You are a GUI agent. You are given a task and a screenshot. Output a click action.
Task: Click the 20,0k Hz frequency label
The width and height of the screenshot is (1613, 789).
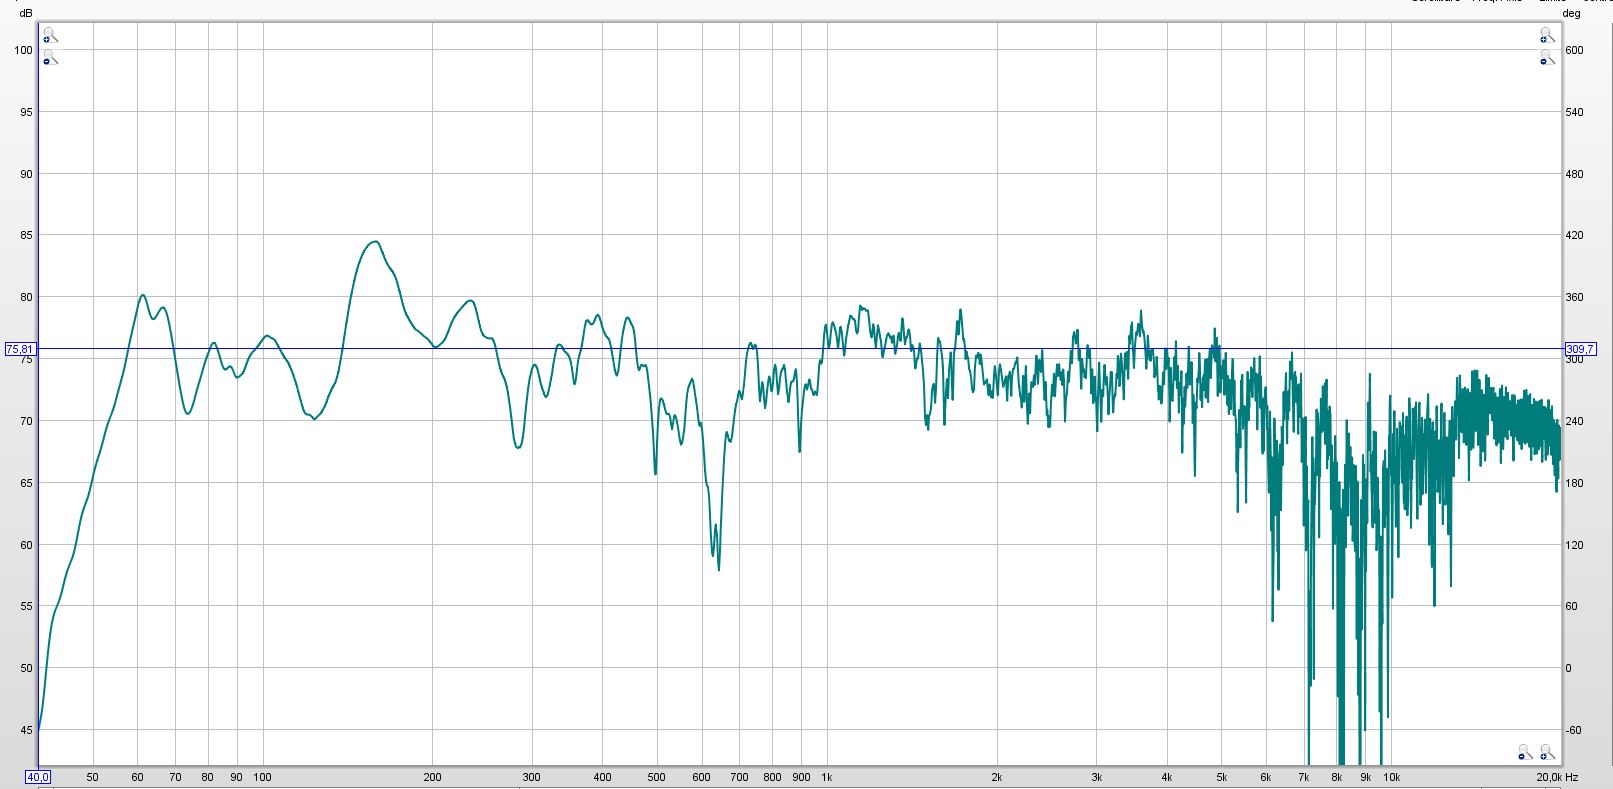[x=1557, y=777]
